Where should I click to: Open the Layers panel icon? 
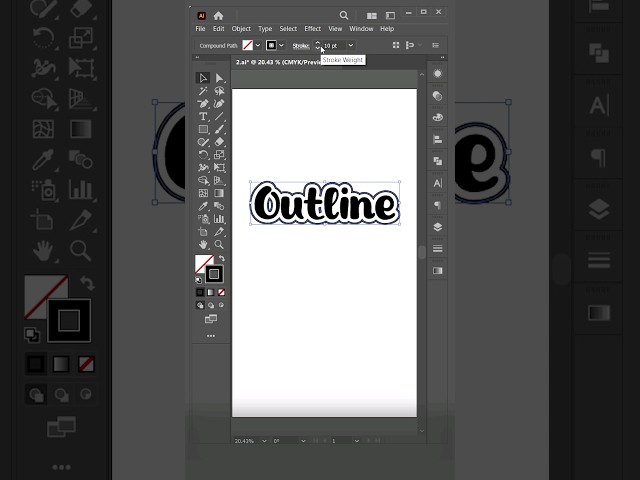click(x=438, y=227)
